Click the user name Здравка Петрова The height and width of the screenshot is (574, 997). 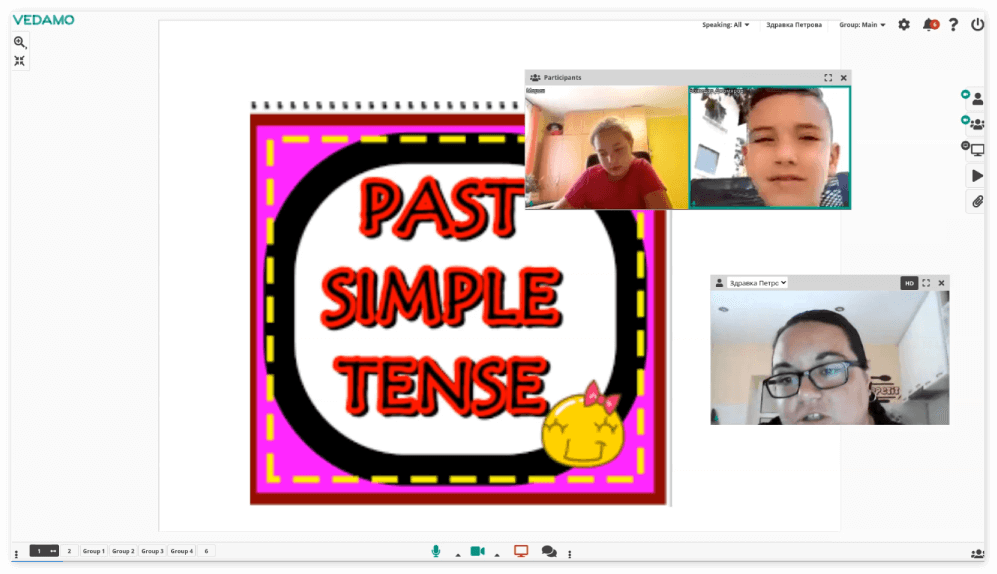[x=794, y=25]
